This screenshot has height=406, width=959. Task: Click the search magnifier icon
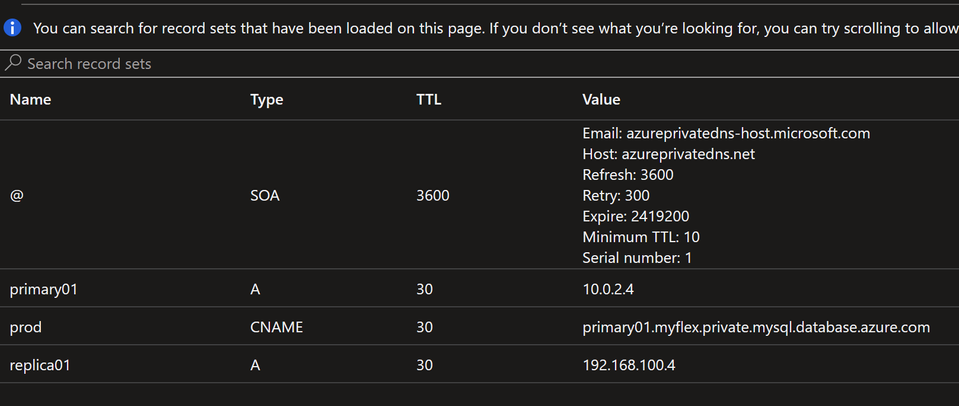[13, 63]
